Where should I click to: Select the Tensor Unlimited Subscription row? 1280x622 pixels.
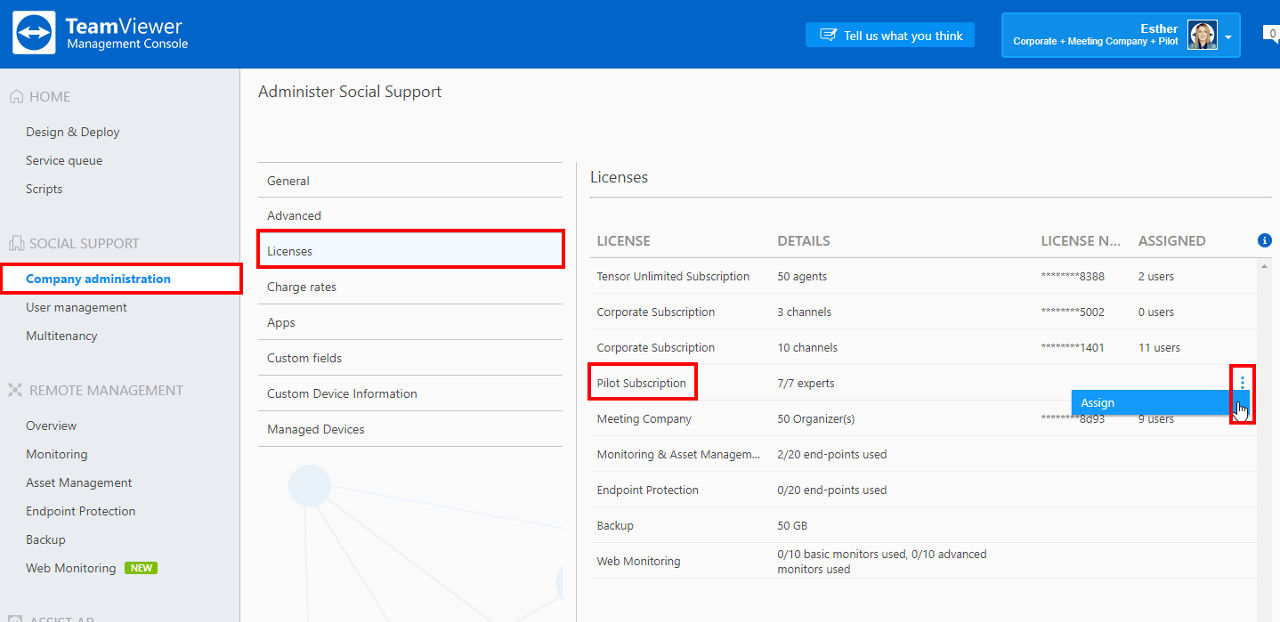(x=923, y=276)
